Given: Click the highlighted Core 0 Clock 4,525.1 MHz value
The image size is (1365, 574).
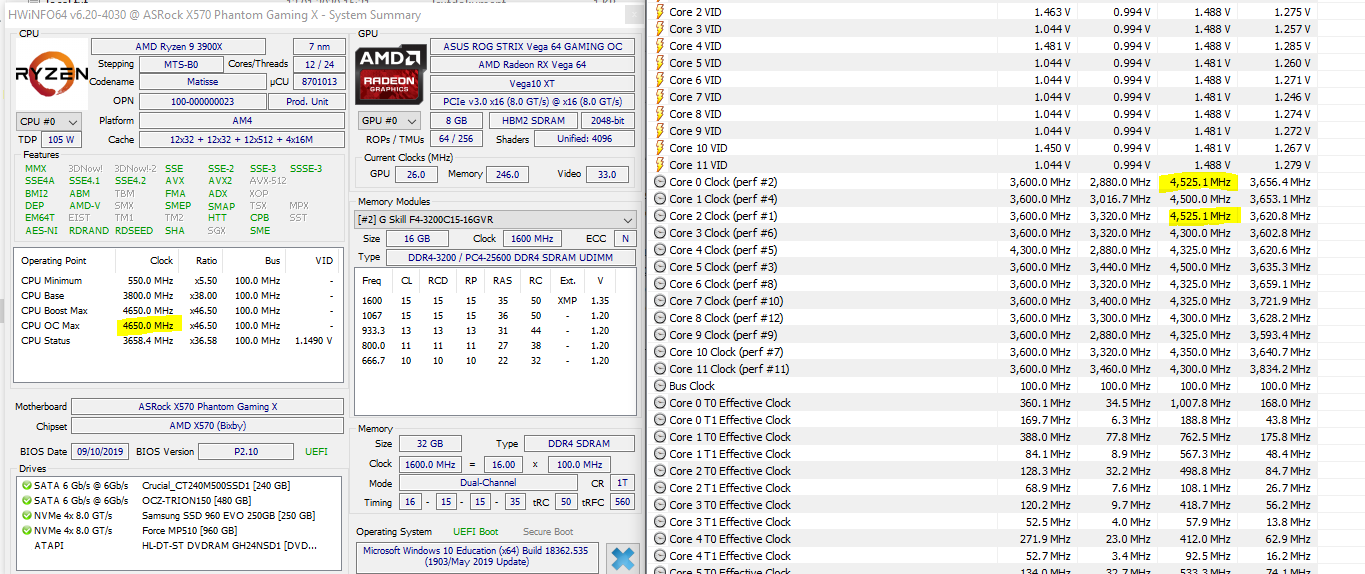Looking at the screenshot, I should click(1200, 182).
